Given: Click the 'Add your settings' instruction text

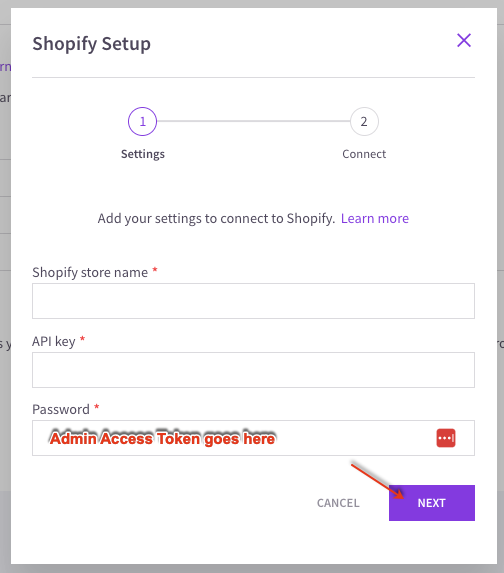Looking at the screenshot, I should 216,219.
